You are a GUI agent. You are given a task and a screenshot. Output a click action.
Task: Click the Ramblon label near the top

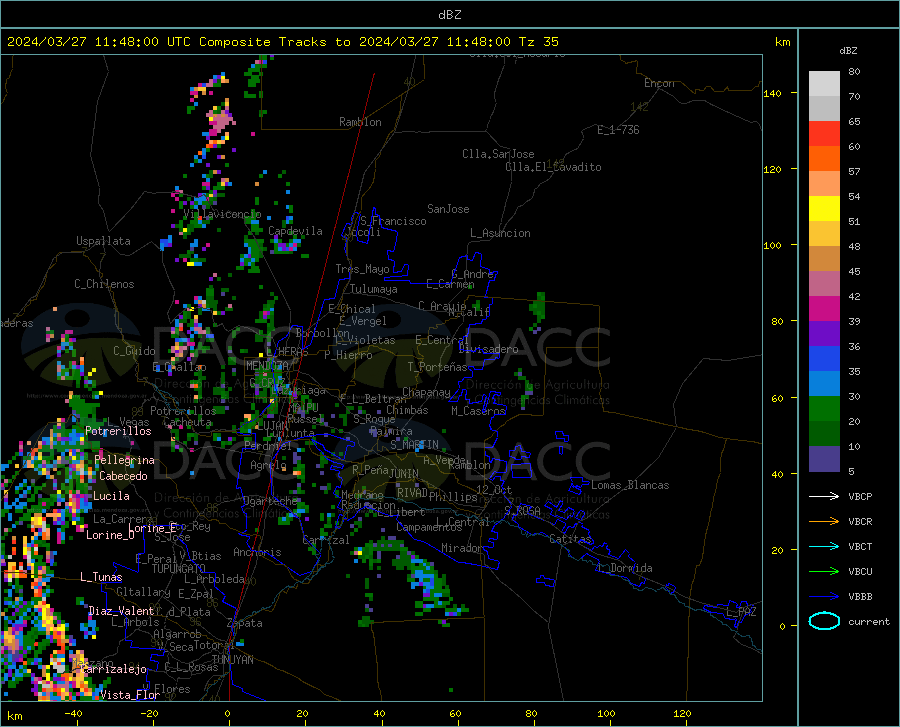360,122
